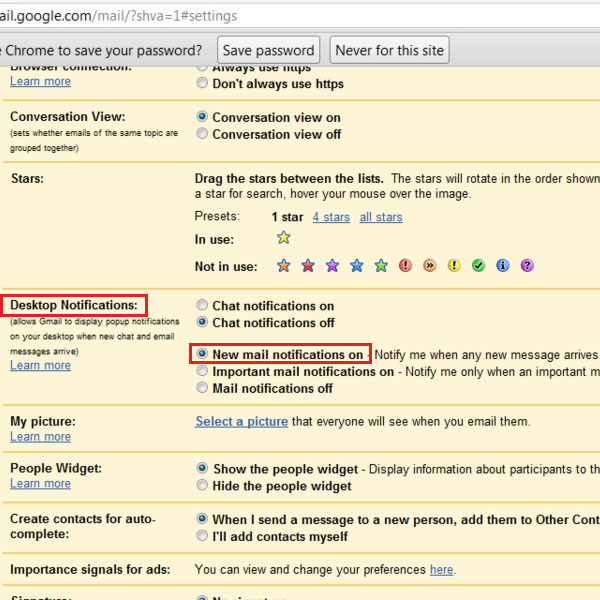
Task: Open Learn more under My picture
Action: 41,437
